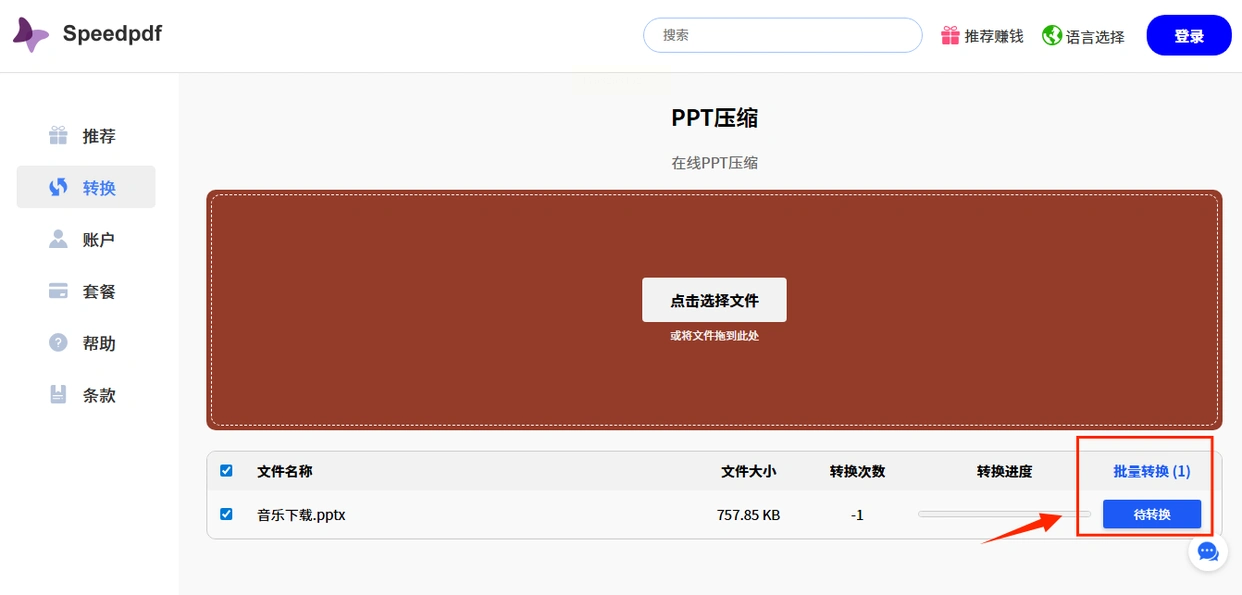Open the 帮助 sidebar menu item

[99, 343]
